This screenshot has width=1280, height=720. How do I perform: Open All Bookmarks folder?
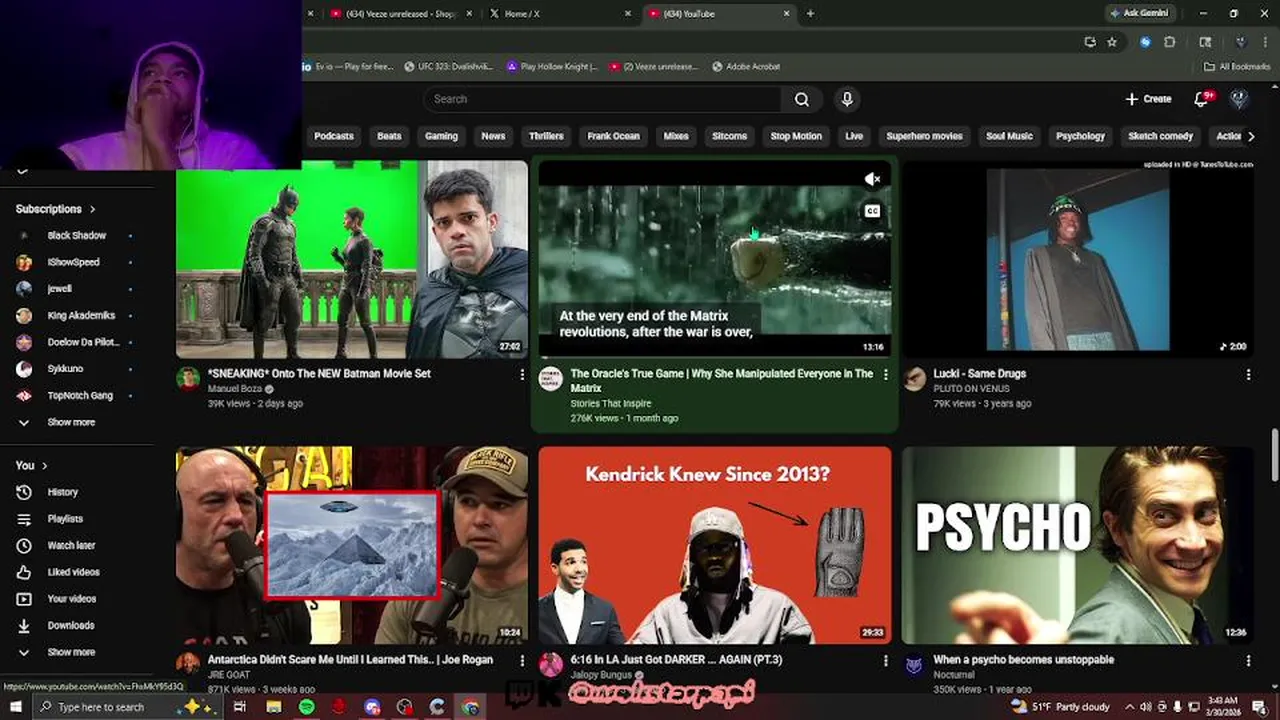coord(1237,66)
